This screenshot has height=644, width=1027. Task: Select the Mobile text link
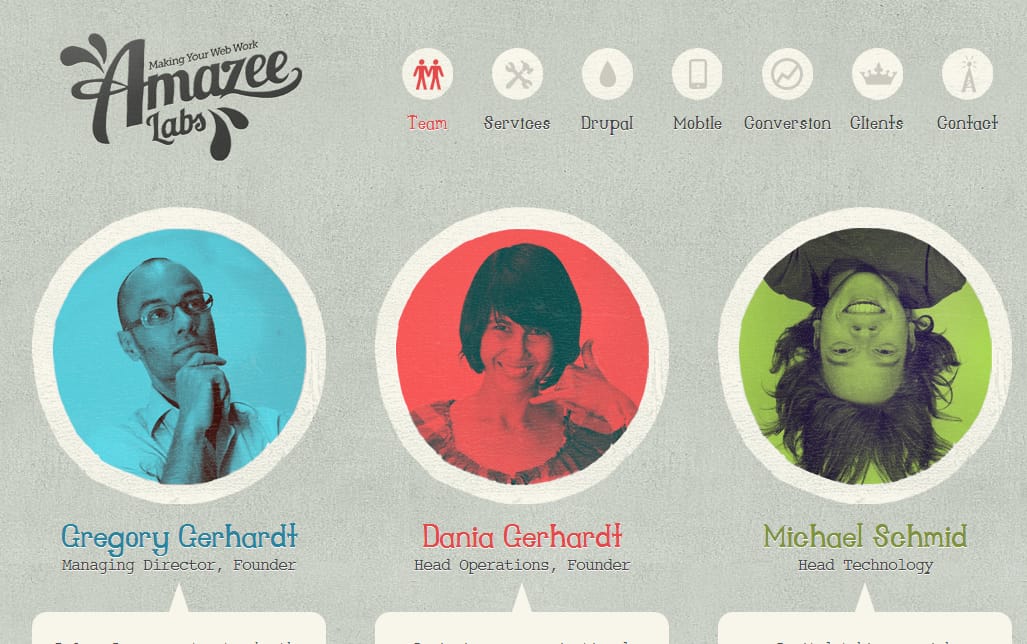698,123
